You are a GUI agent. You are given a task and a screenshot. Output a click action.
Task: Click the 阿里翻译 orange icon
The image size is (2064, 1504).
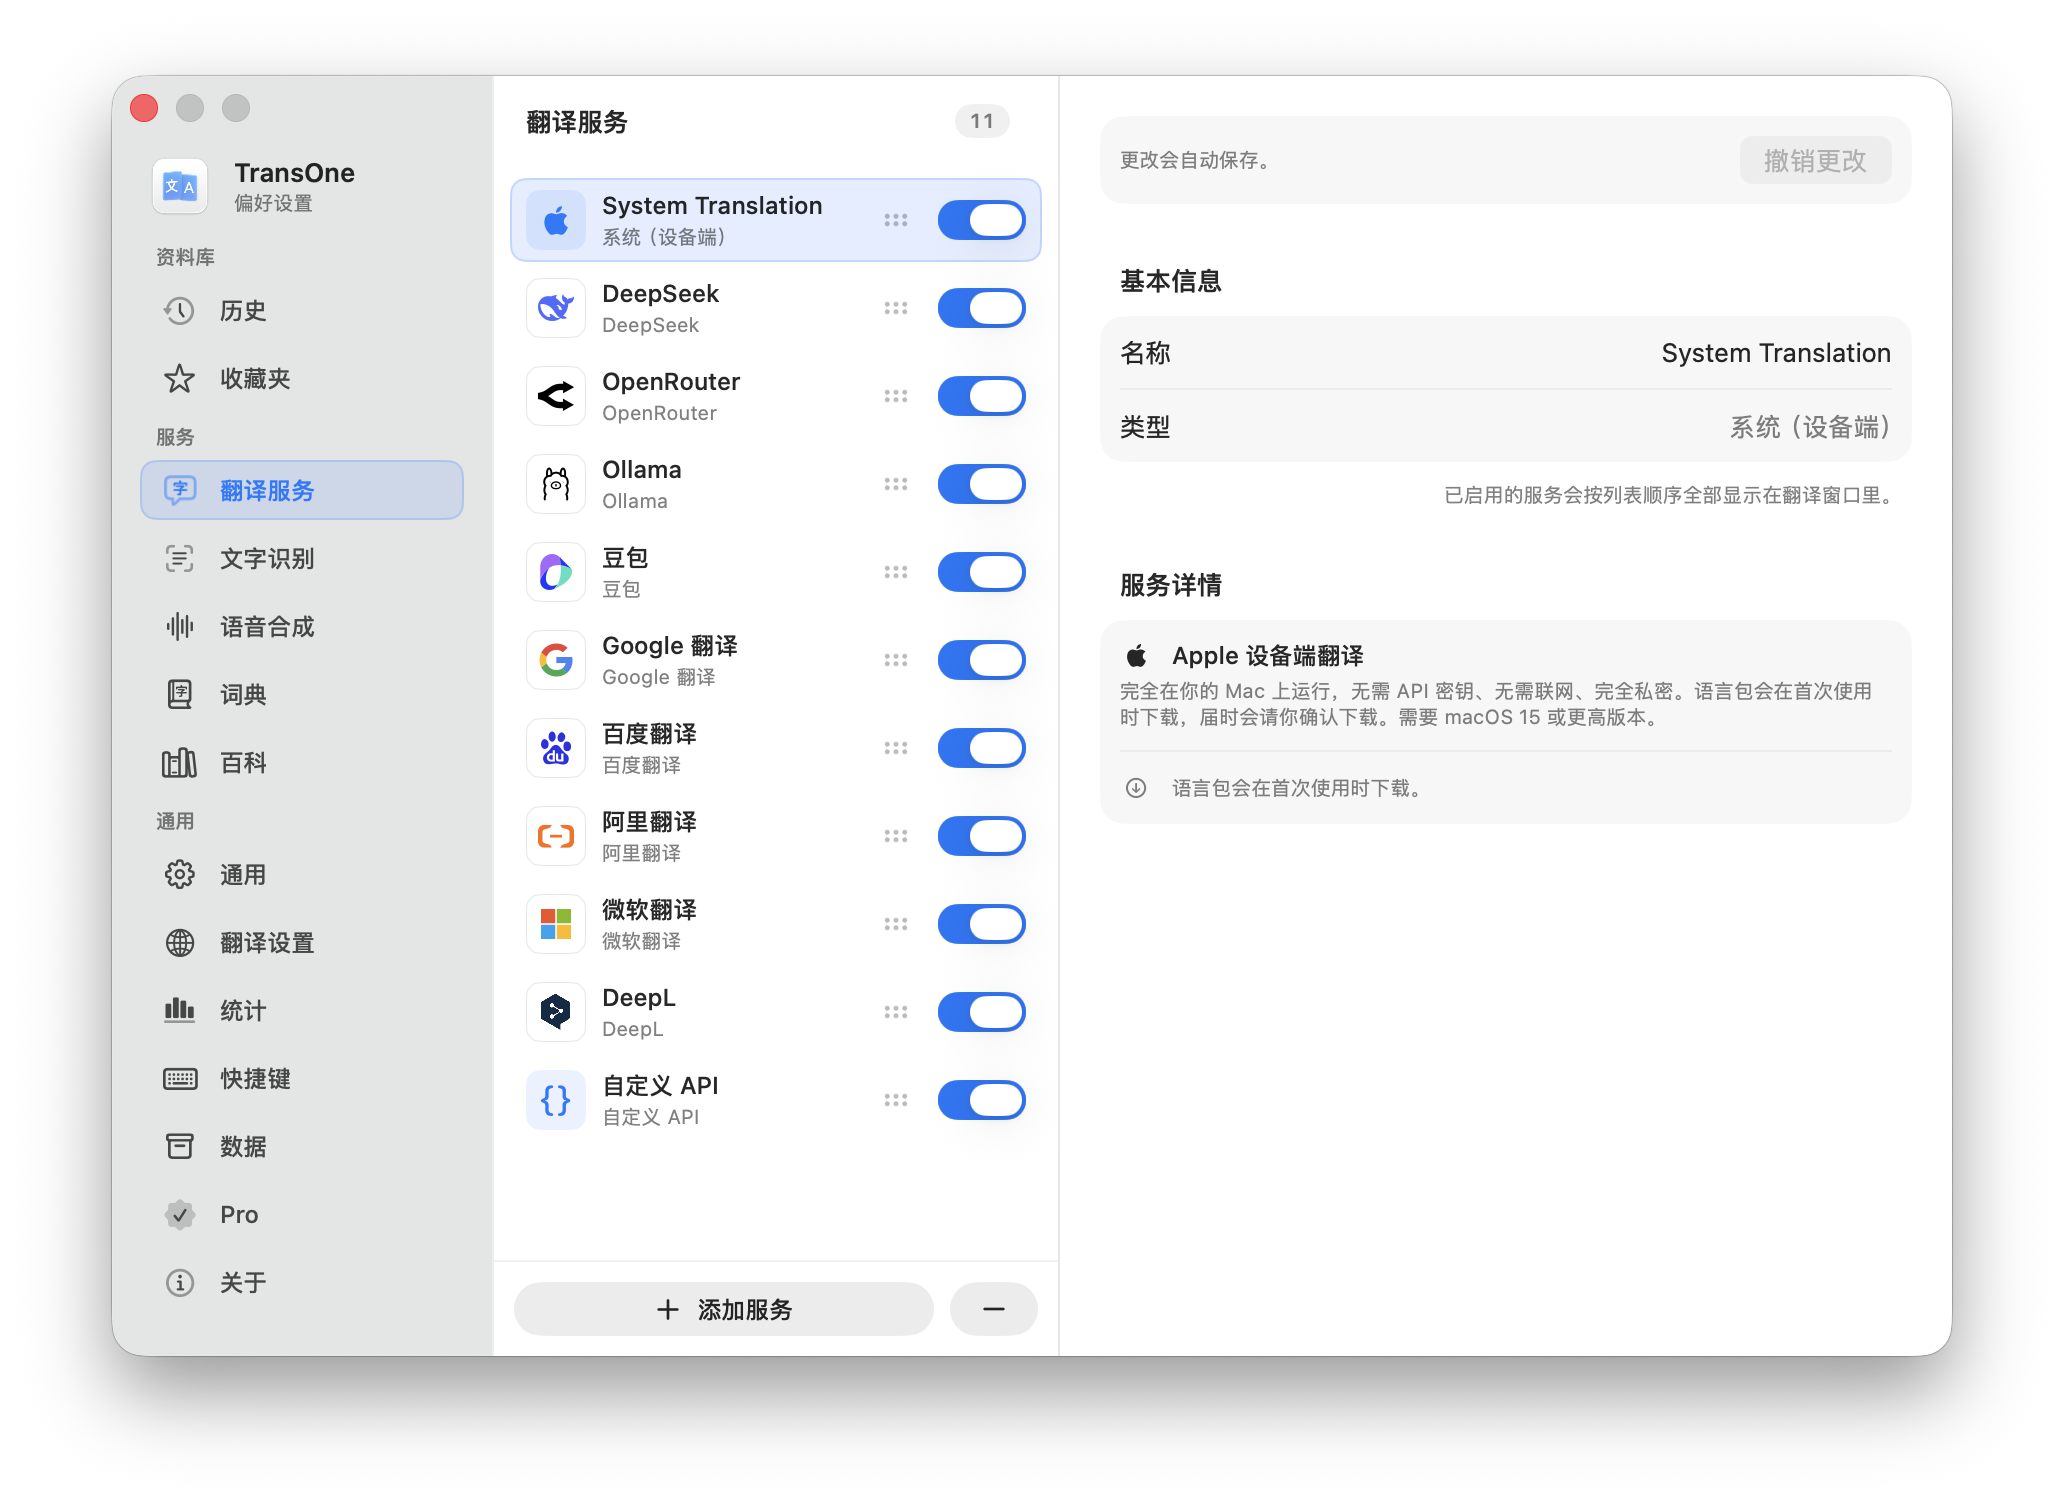click(556, 836)
